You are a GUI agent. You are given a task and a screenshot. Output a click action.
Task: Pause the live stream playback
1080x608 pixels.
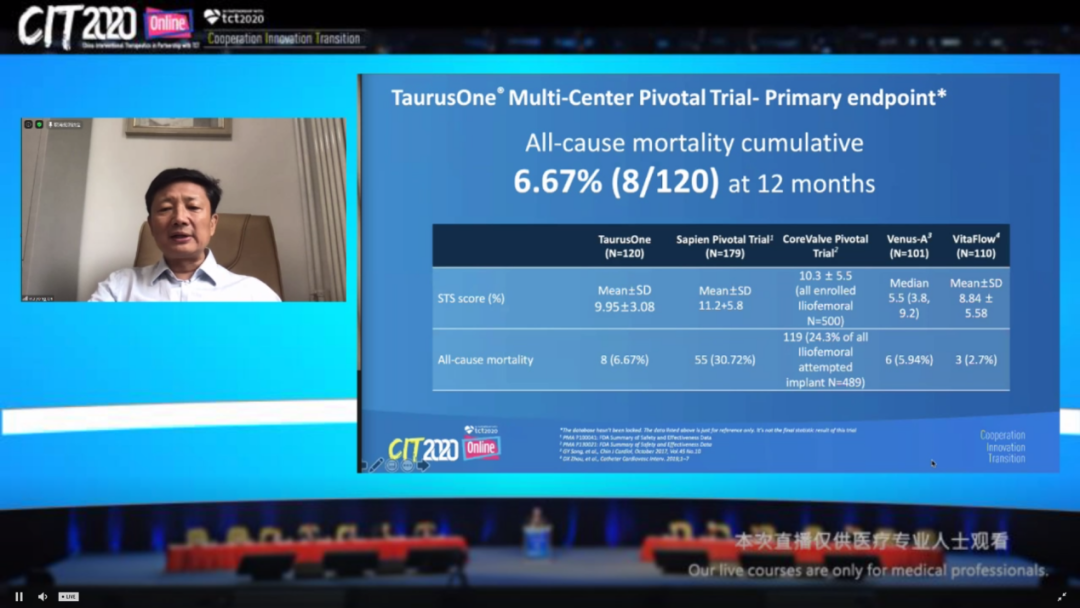[x=19, y=596]
